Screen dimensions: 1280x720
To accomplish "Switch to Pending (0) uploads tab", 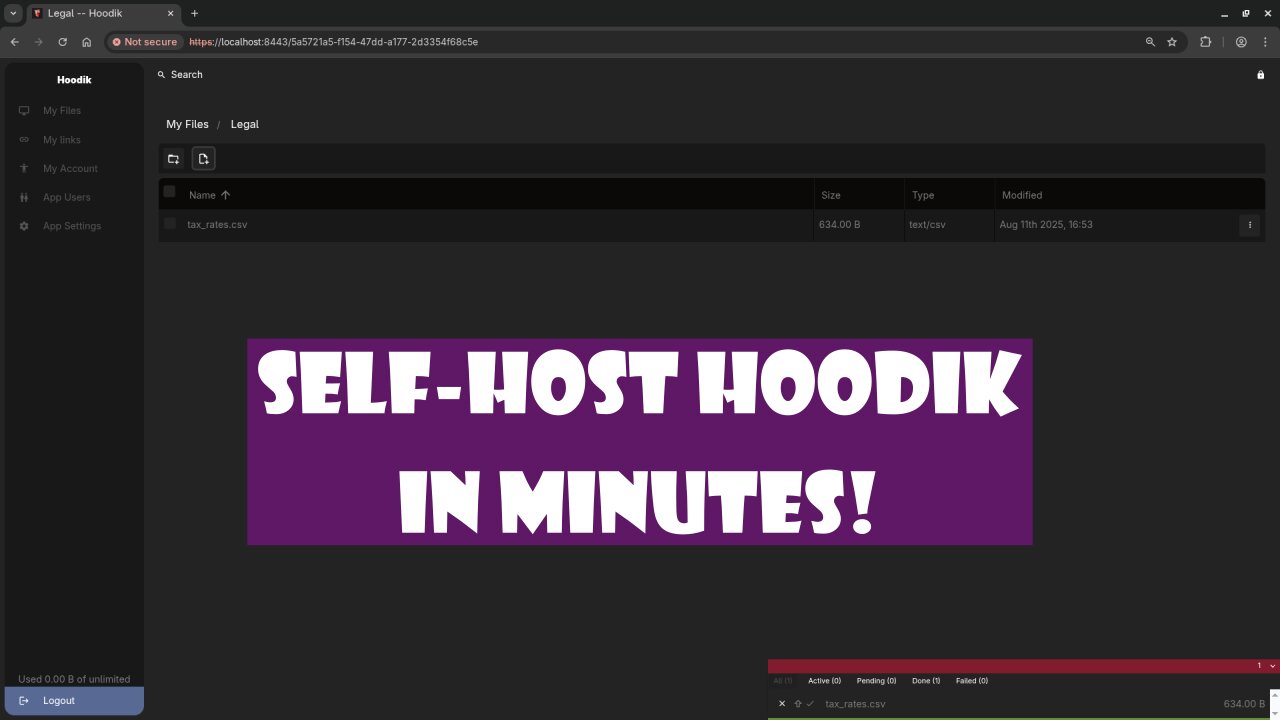I will [x=876, y=681].
